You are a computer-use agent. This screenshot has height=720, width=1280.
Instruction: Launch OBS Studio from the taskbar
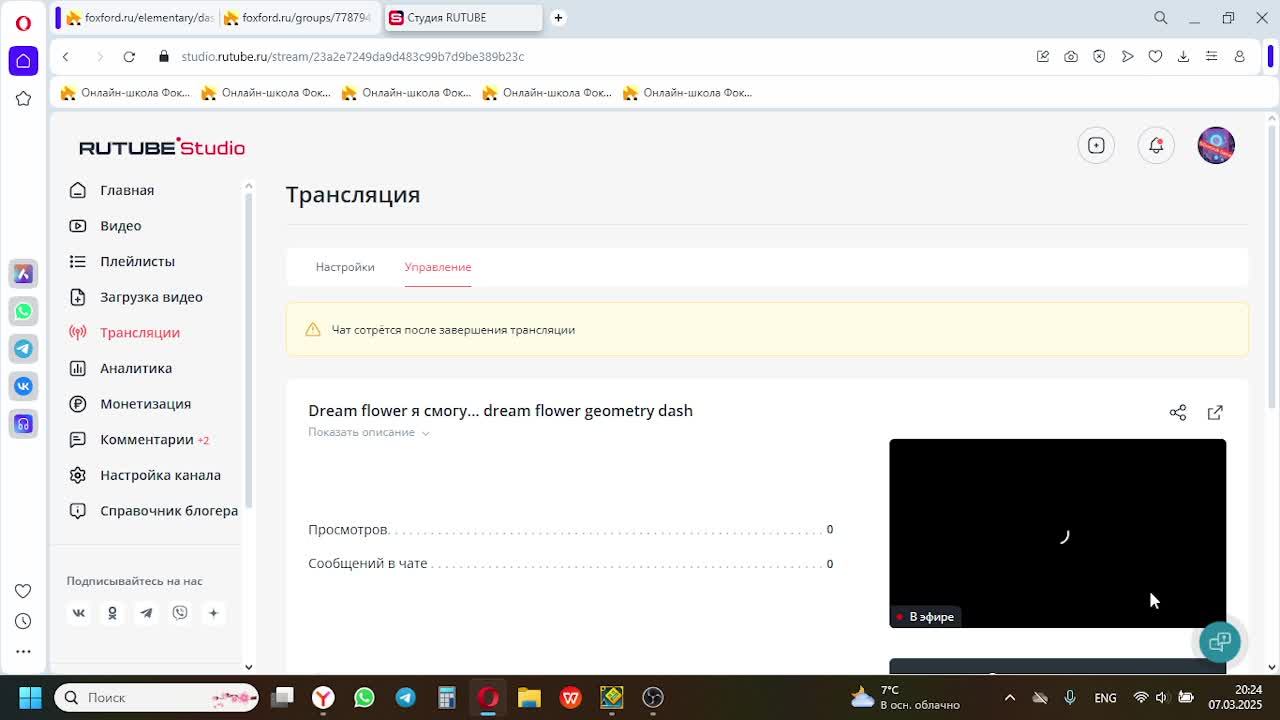coord(653,698)
